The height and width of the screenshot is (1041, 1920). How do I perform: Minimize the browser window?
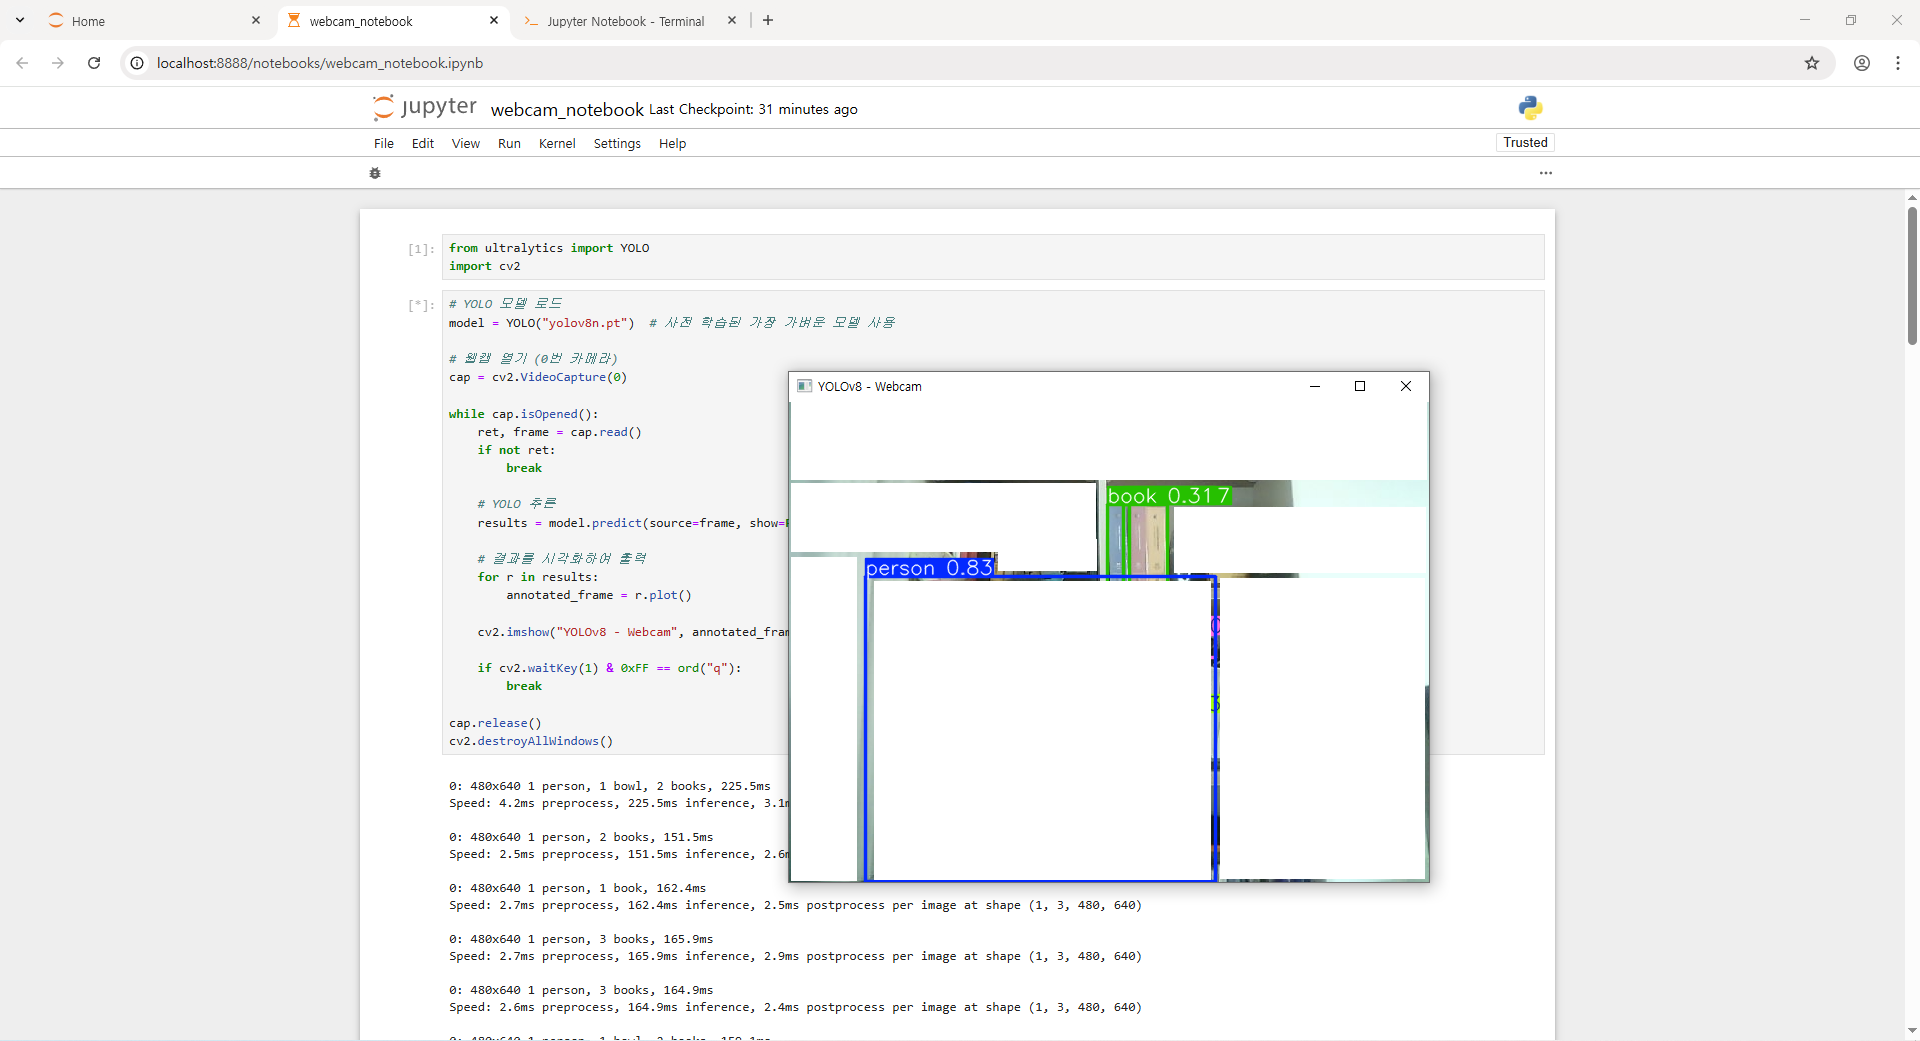(x=1804, y=20)
